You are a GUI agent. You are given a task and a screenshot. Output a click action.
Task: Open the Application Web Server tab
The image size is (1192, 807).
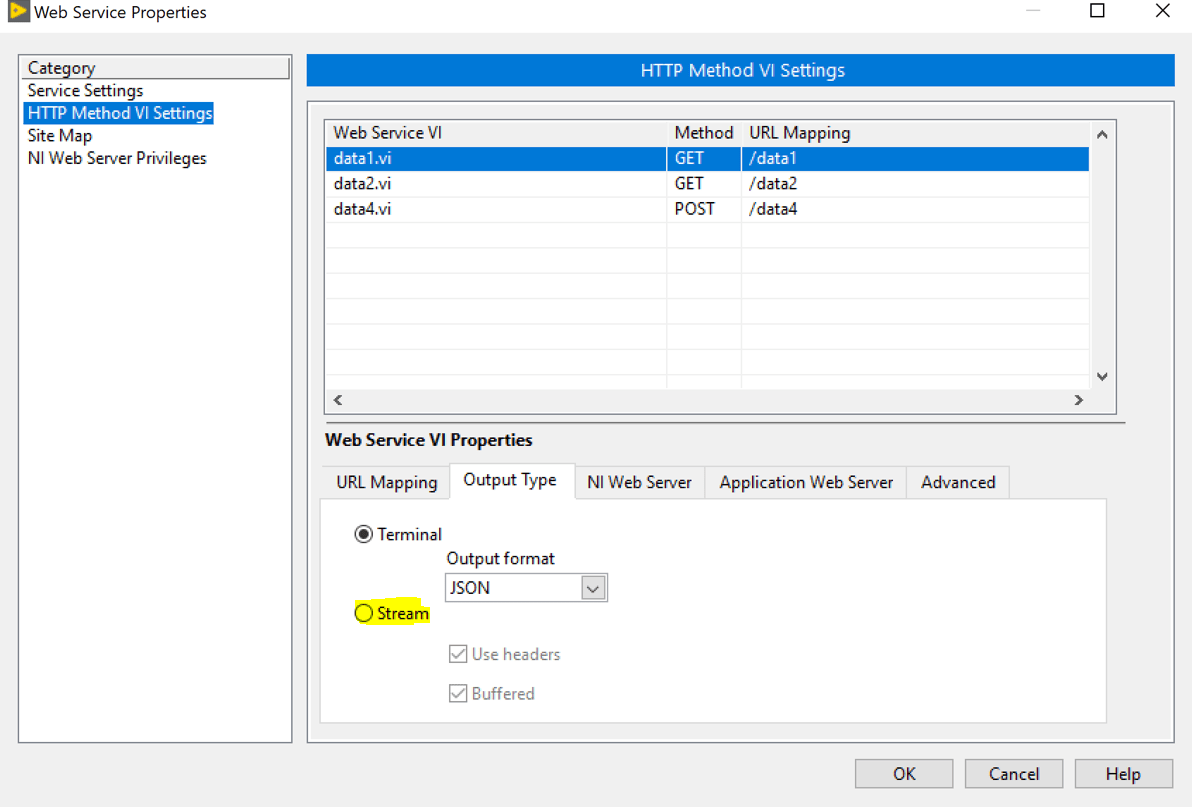coord(805,481)
